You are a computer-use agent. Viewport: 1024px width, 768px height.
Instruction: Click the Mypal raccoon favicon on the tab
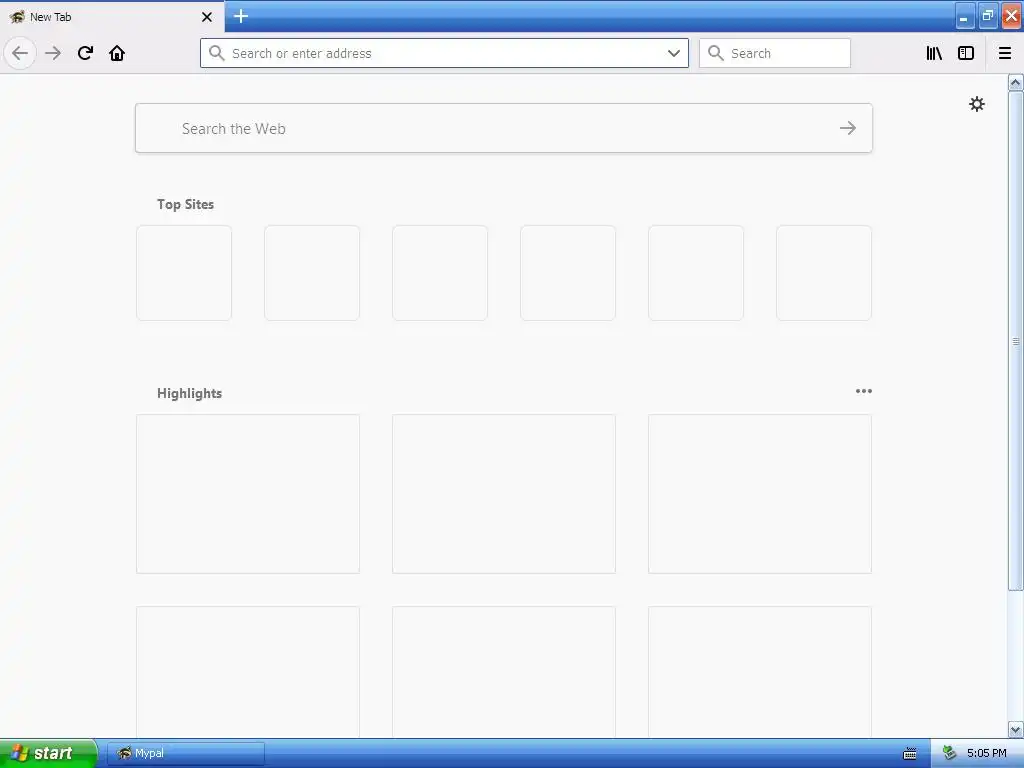17,17
